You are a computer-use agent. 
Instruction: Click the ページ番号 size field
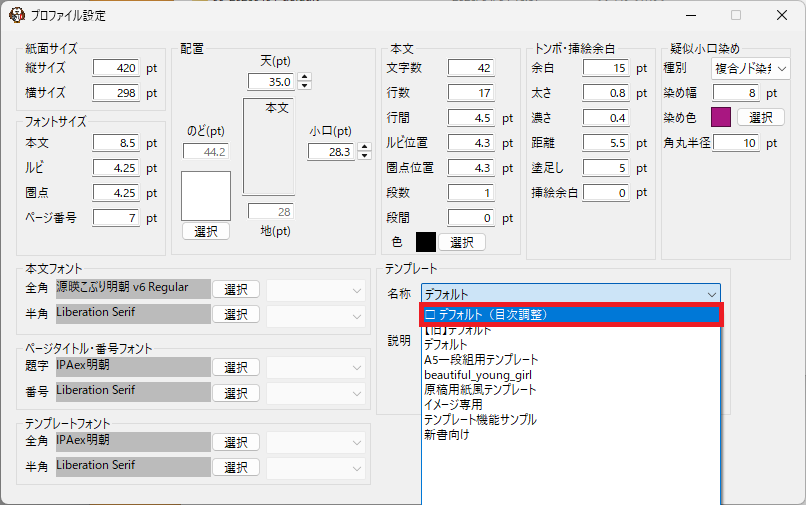pyautogui.click(x=116, y=218)
